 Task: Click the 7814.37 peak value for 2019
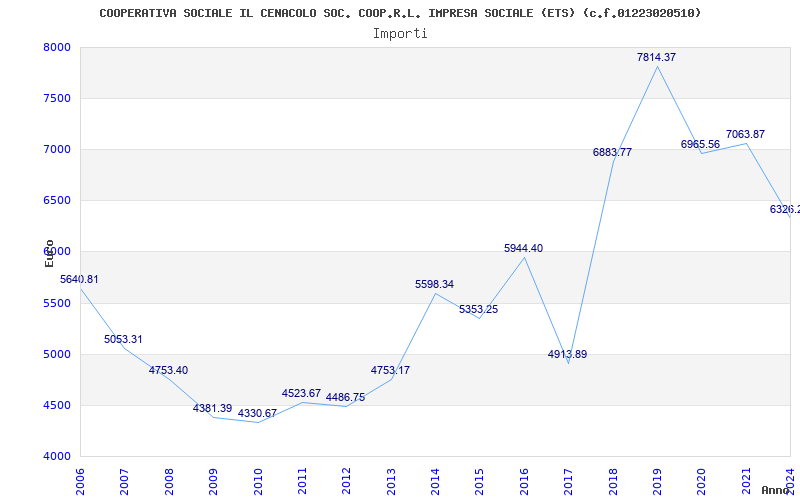[x=656, y=58]
